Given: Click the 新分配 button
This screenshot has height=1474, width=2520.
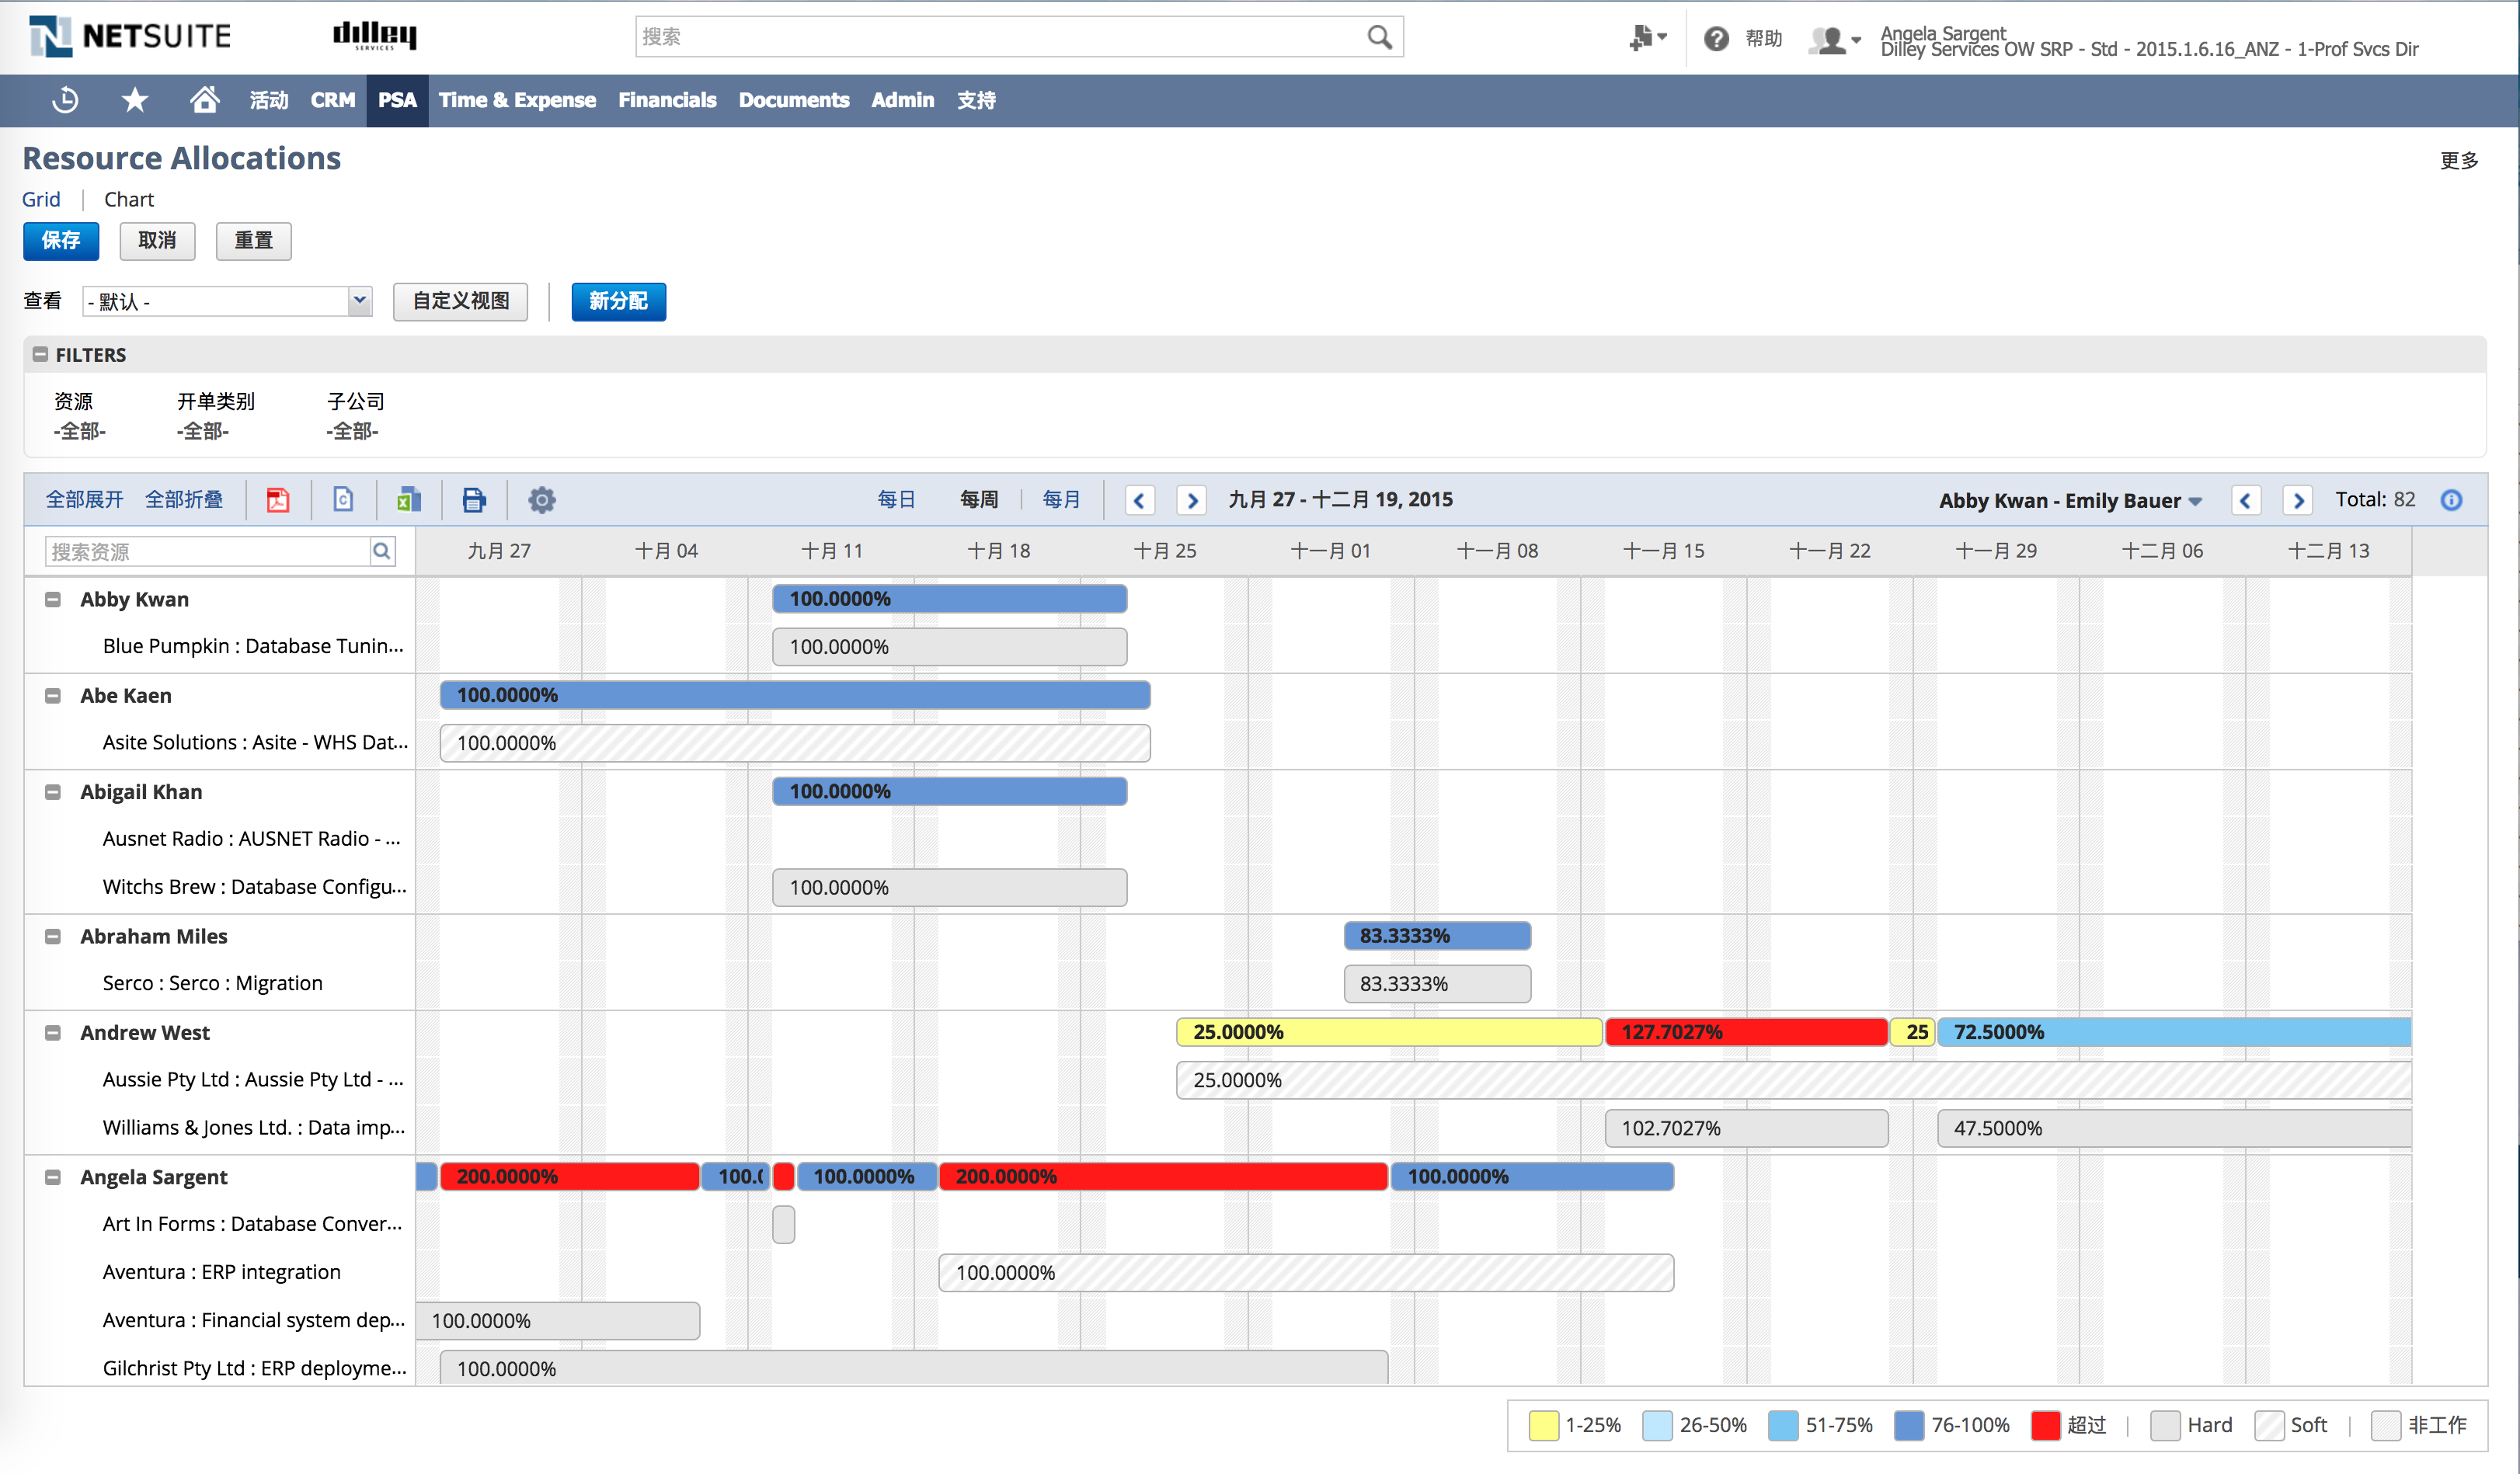Looking at the screenshot, I should [618, 301].
